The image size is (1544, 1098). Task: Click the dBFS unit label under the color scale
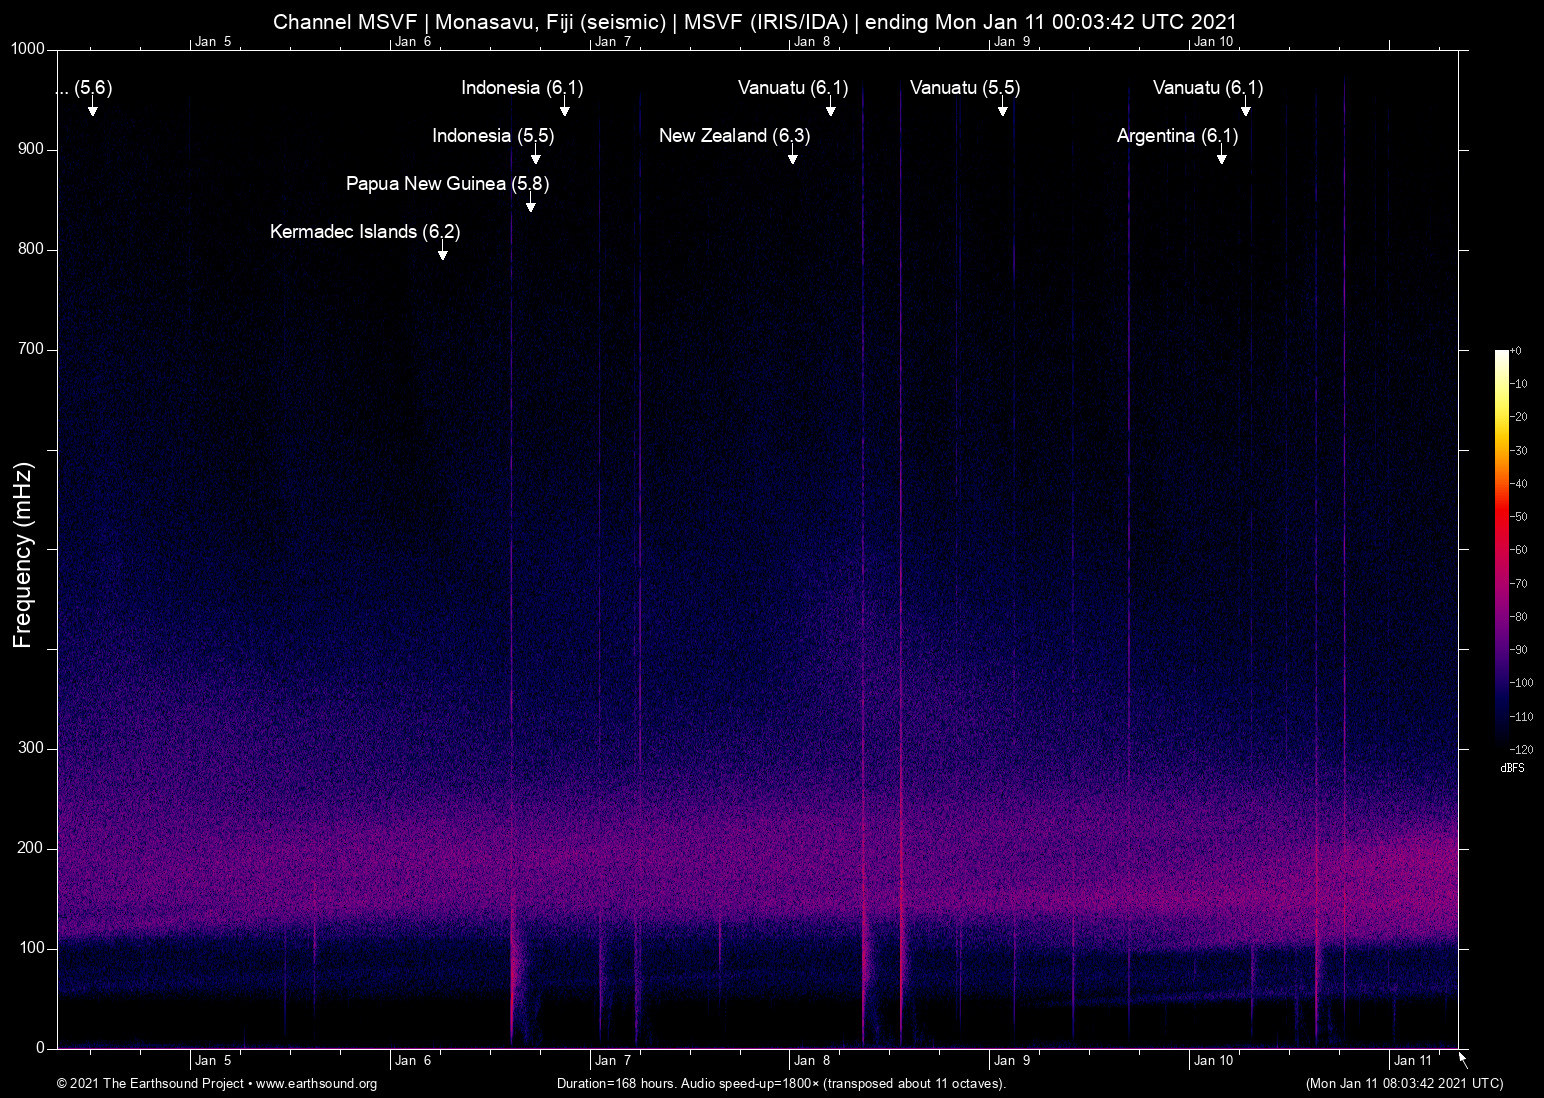click(1512, 768)
